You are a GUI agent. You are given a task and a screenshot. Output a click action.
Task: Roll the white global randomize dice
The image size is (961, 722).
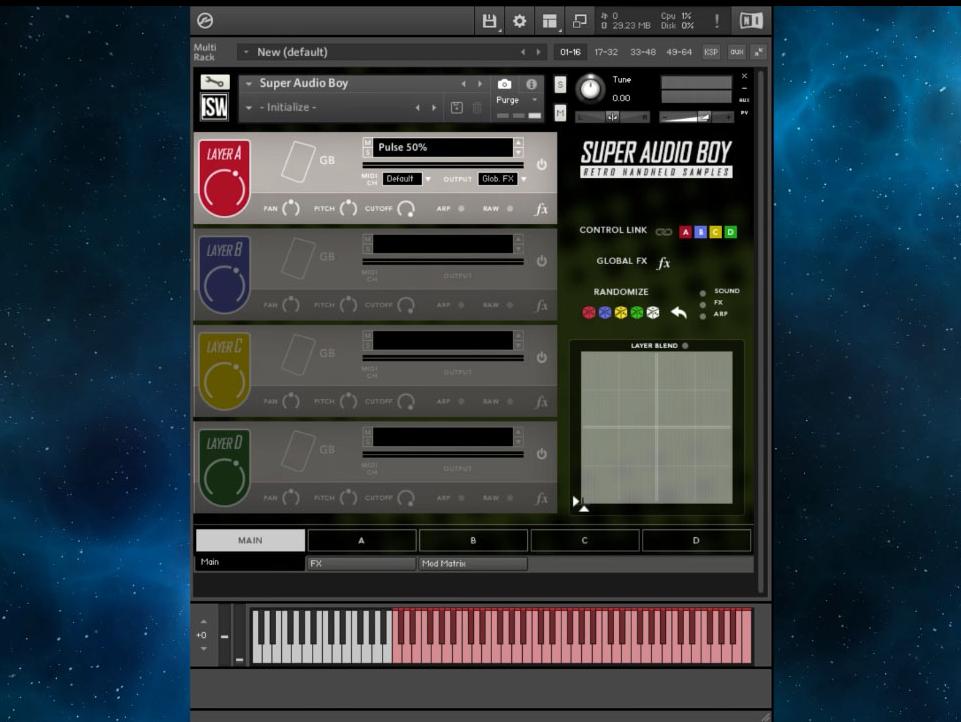pyautogui.click(x=652, y=310)
